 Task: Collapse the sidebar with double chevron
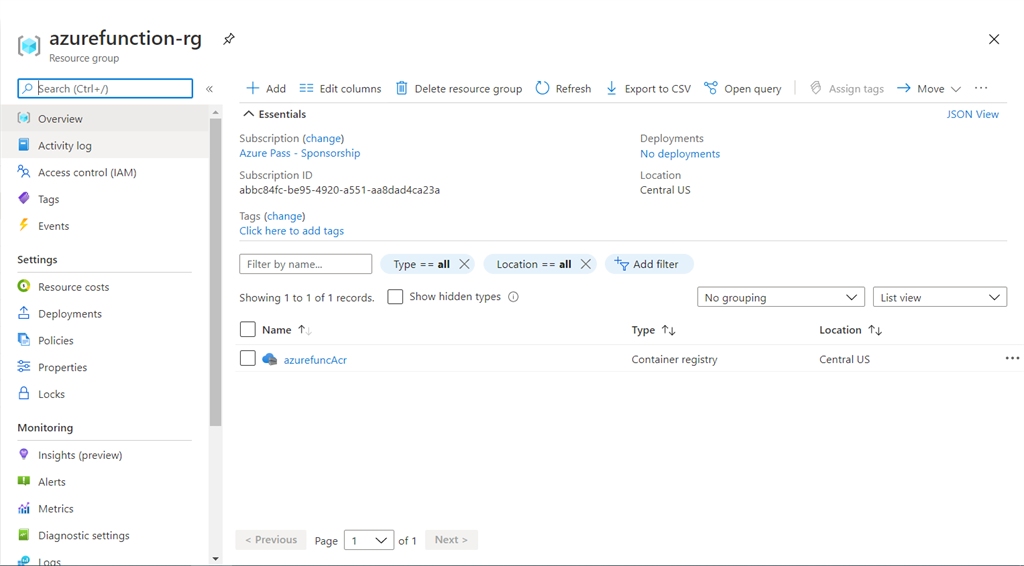210,89
